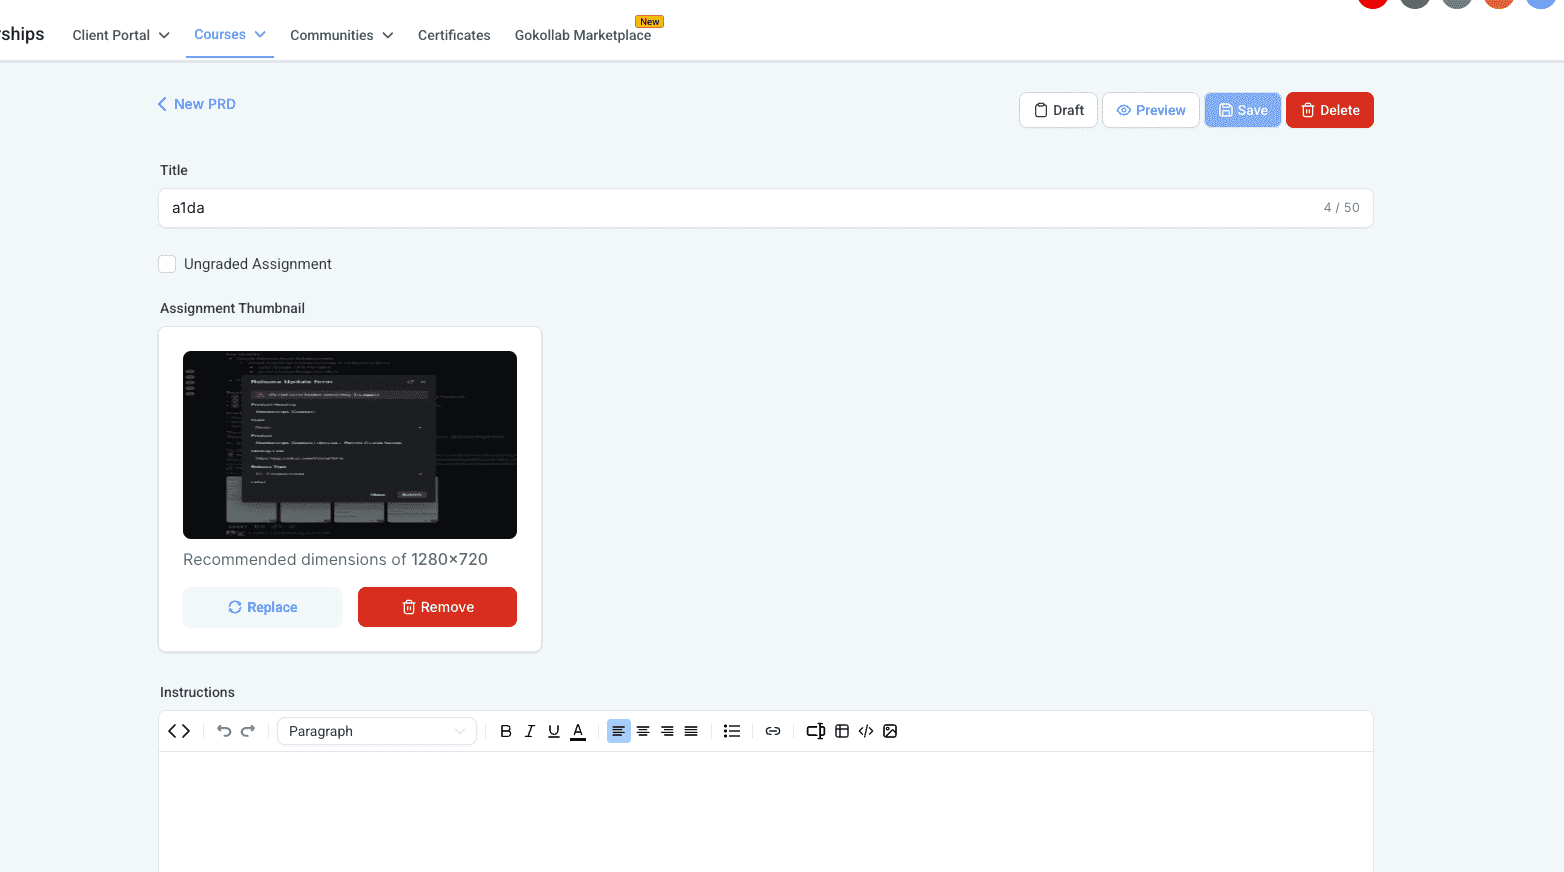Open the Certificates tab
1564x872 pixels.
[x=454, y=35]
